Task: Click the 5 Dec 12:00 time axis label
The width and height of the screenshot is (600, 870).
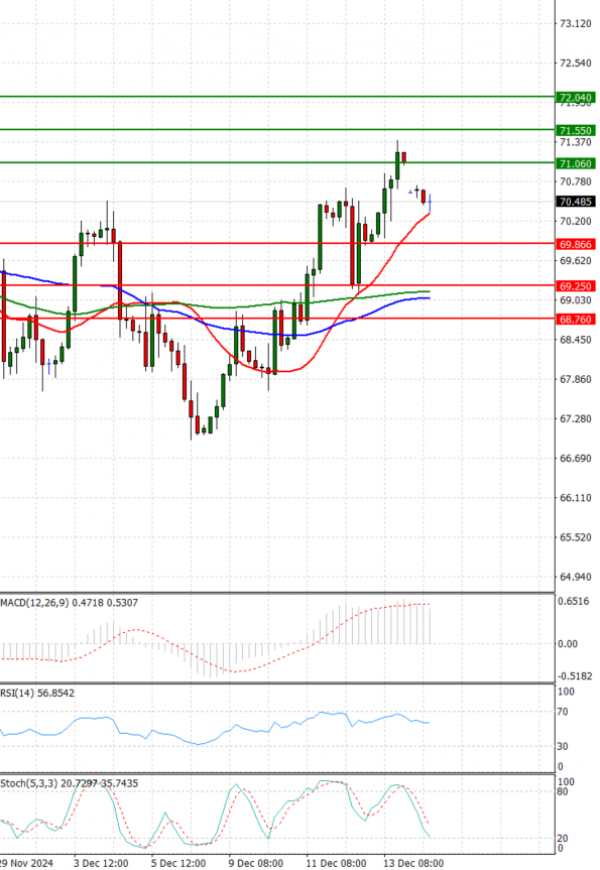Action: coord(178,863)
